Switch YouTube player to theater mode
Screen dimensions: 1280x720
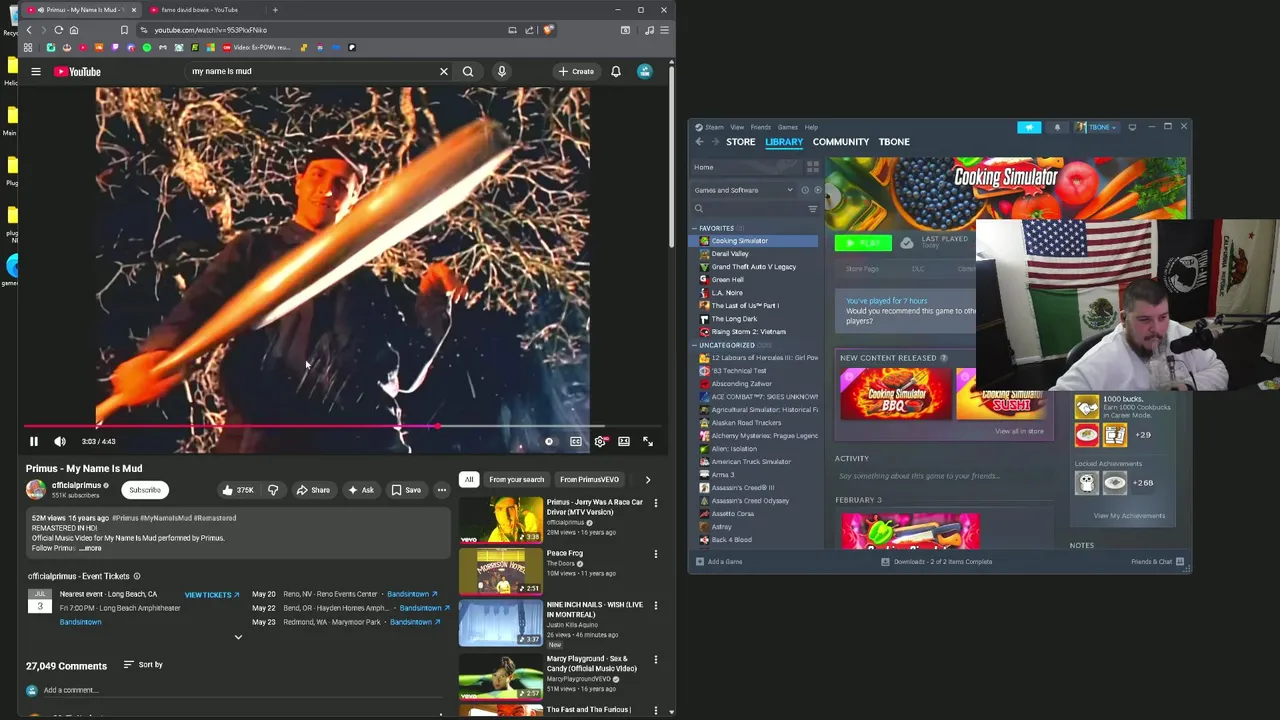pyautogui.click(x=624, y=441)
